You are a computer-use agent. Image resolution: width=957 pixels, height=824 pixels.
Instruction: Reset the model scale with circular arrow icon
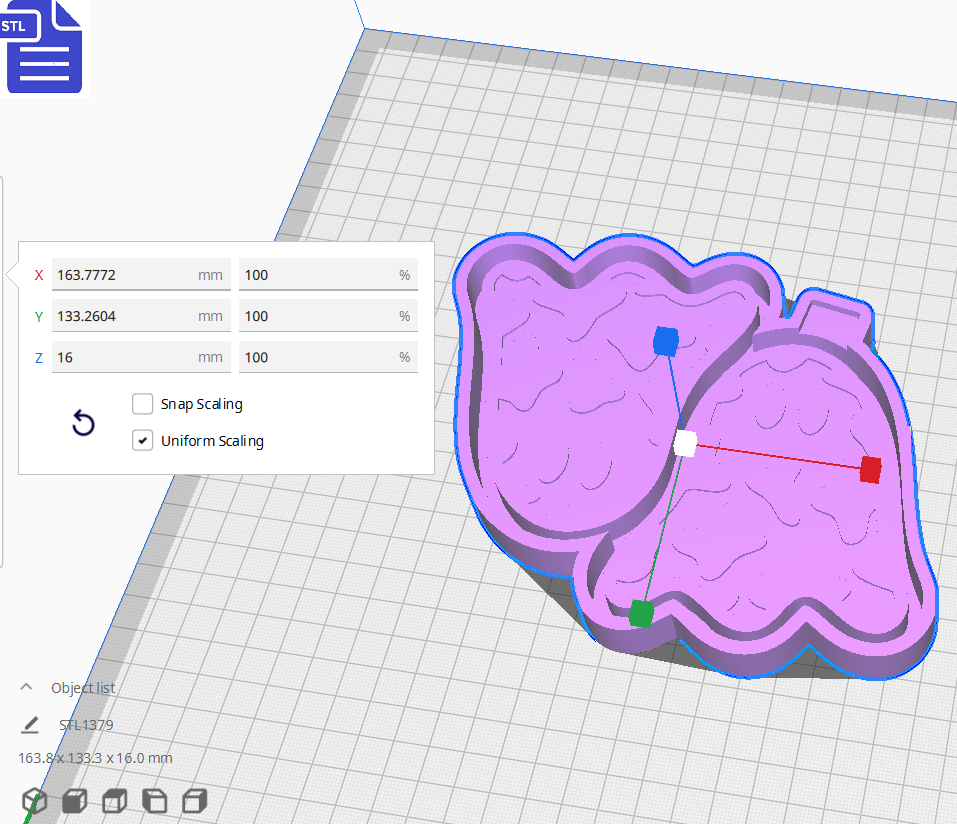(x=83, y=423)
